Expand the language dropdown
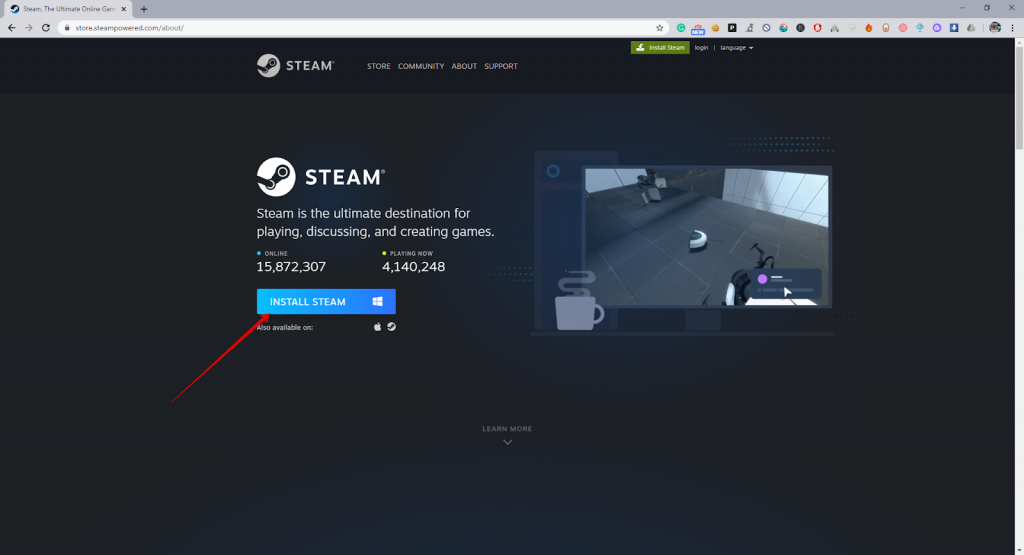1024x555 pixels. 737,48
